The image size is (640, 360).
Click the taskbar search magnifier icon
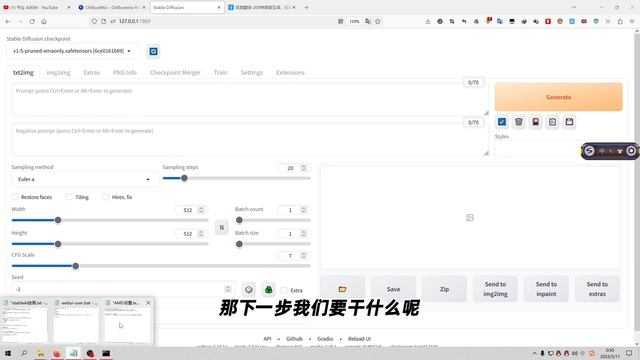pyautogui.click(x=24, y=353)
